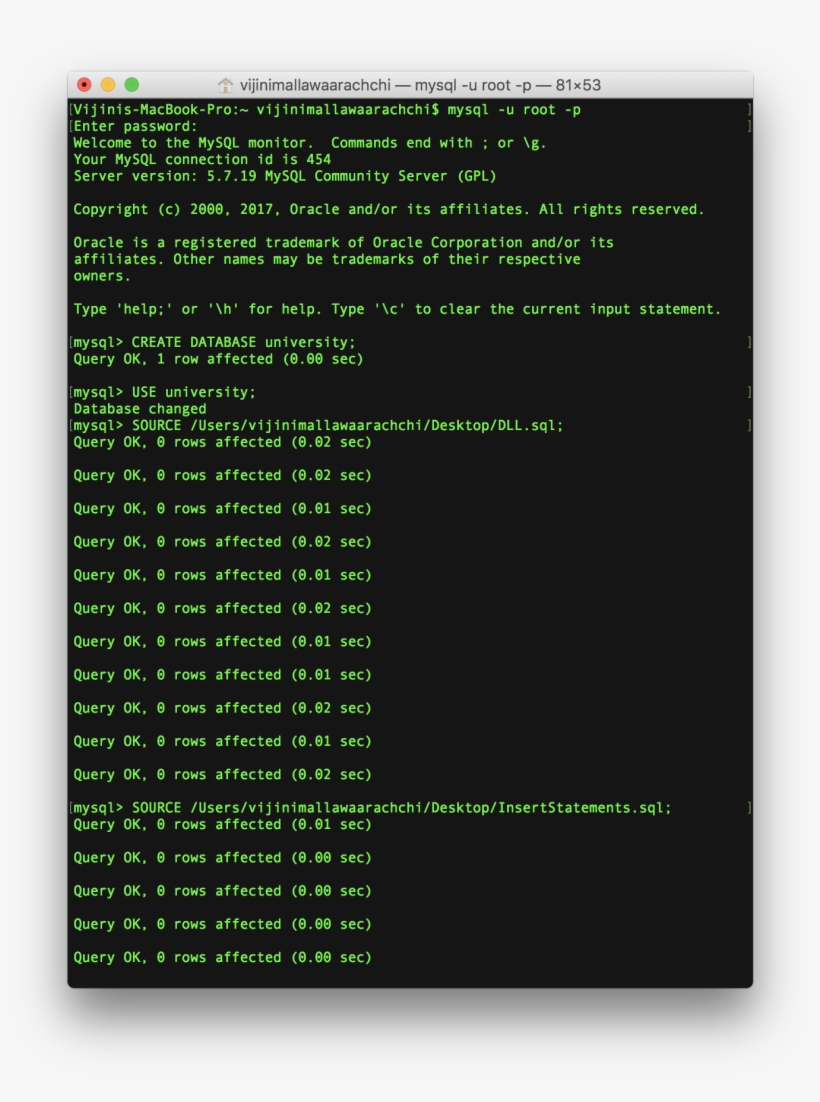Click inside the terminal text area

click(410, 600)
